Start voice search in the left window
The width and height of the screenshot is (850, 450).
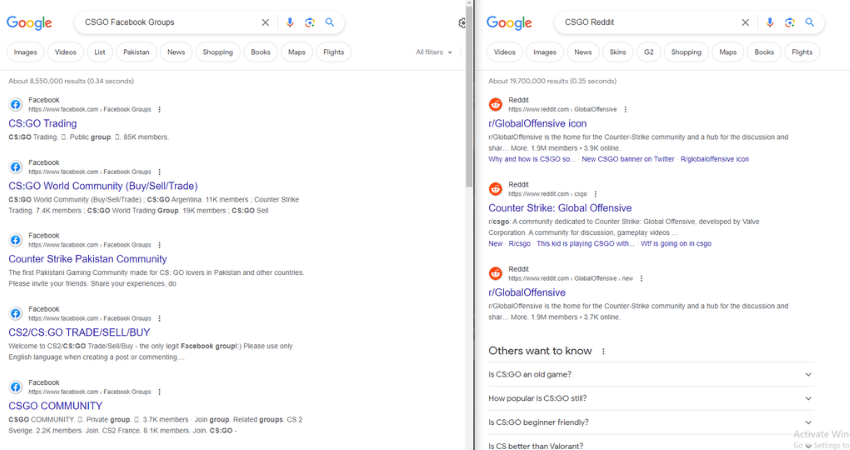click(x=289, y=22)
